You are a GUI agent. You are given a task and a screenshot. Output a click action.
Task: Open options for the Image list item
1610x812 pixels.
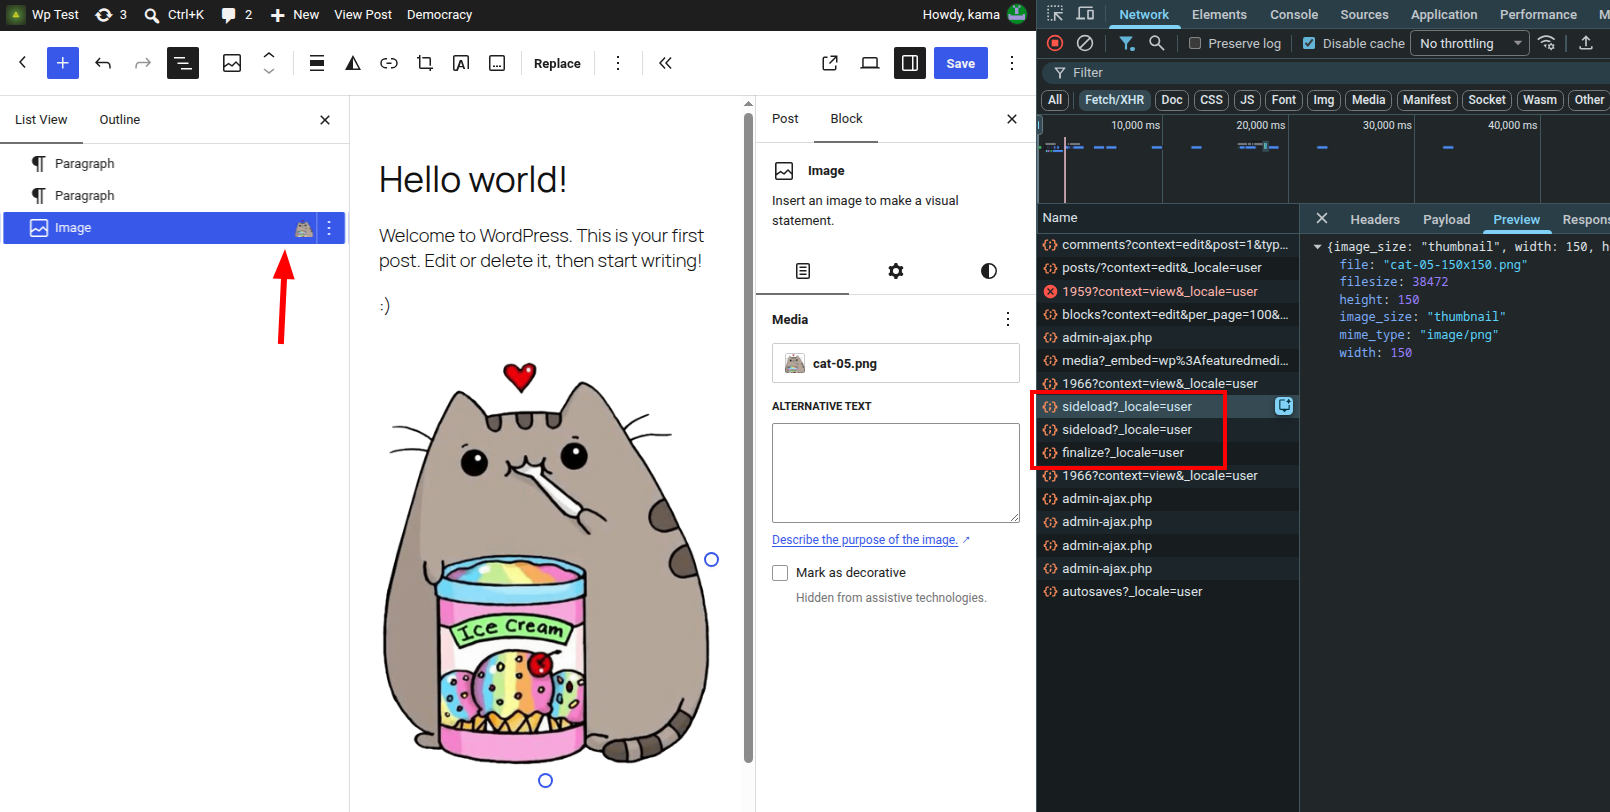(329, 228)
